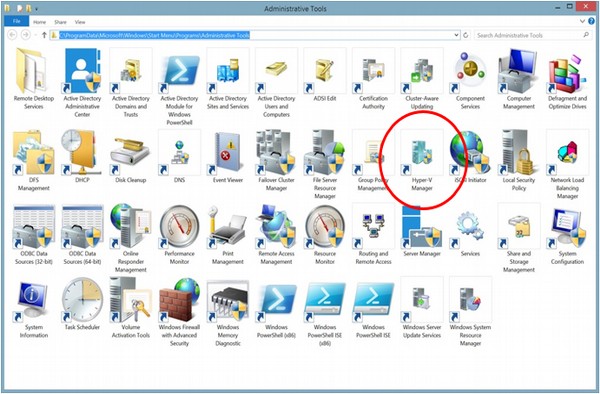Screen dimensions: 600x394
Task: Switch to the View ribbon tab
Action: point(80,22)
